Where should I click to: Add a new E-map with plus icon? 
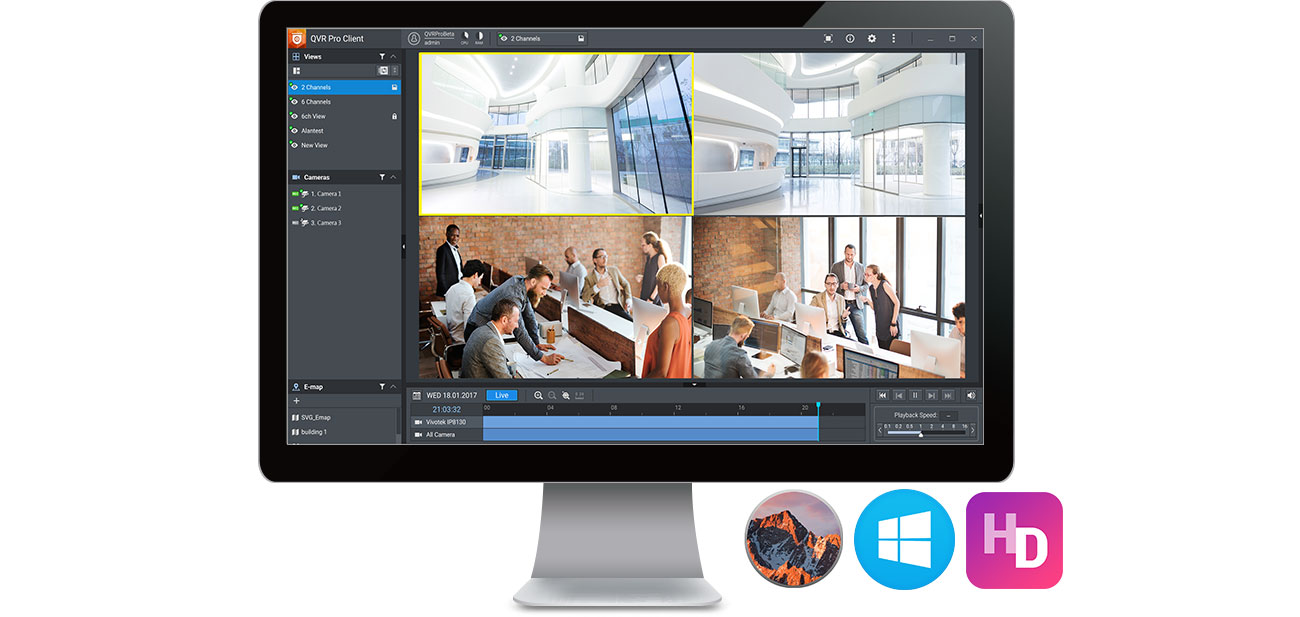coord(296,400)
